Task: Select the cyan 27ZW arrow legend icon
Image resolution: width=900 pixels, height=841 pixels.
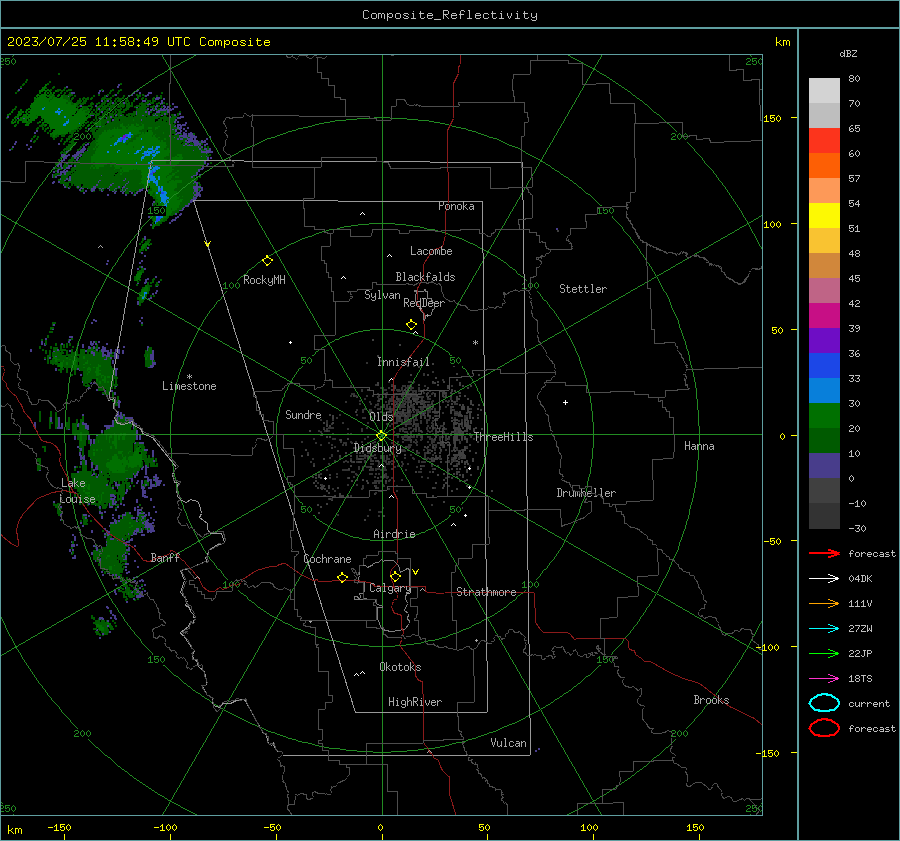Action: [824, 629]
